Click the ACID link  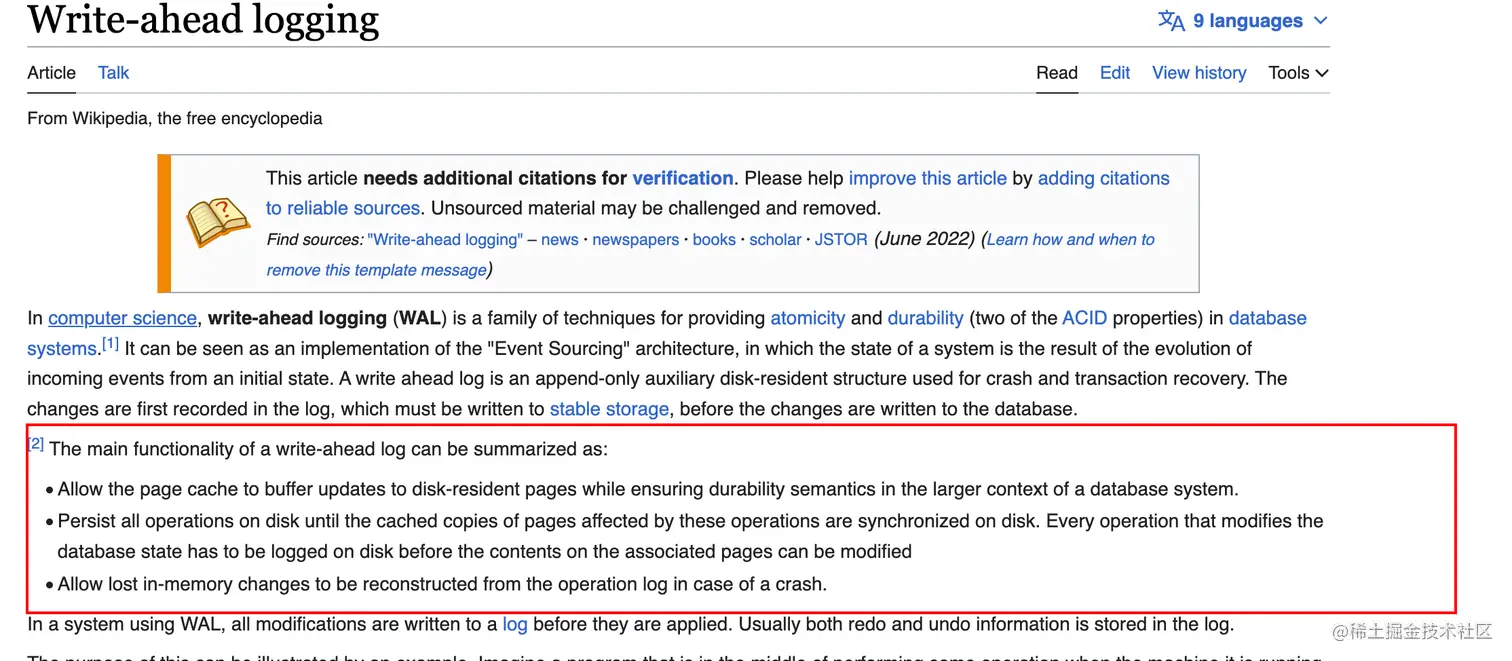pos(1085,318)
